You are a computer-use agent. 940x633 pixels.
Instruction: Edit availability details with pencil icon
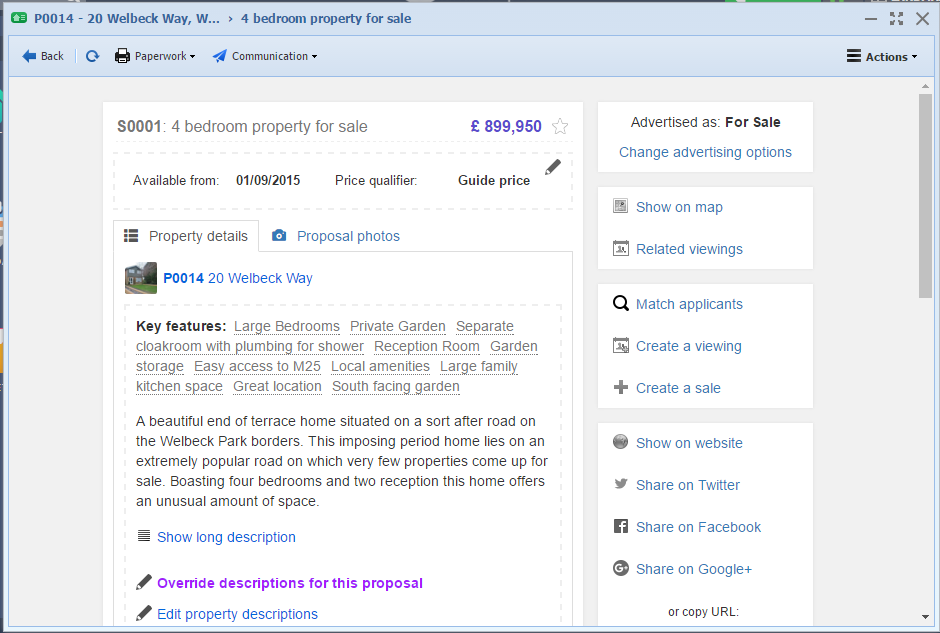coord(553,167)
